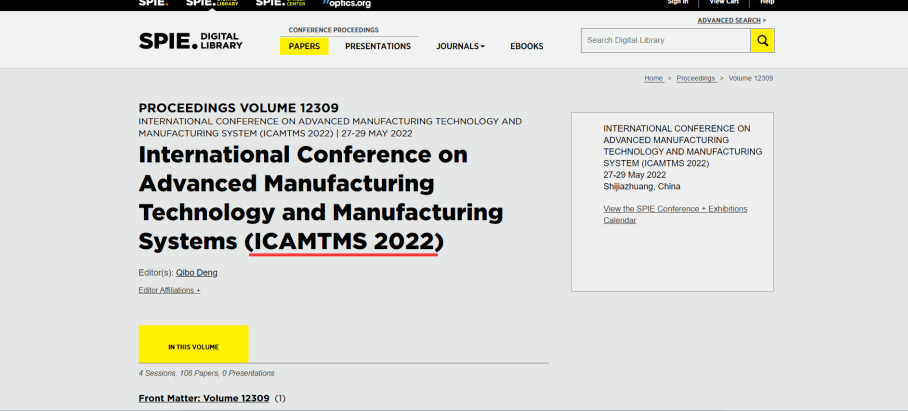908x411 pixels.
Task: Open editor Qibo Deng's profile
Action: (x=196, y=272)
